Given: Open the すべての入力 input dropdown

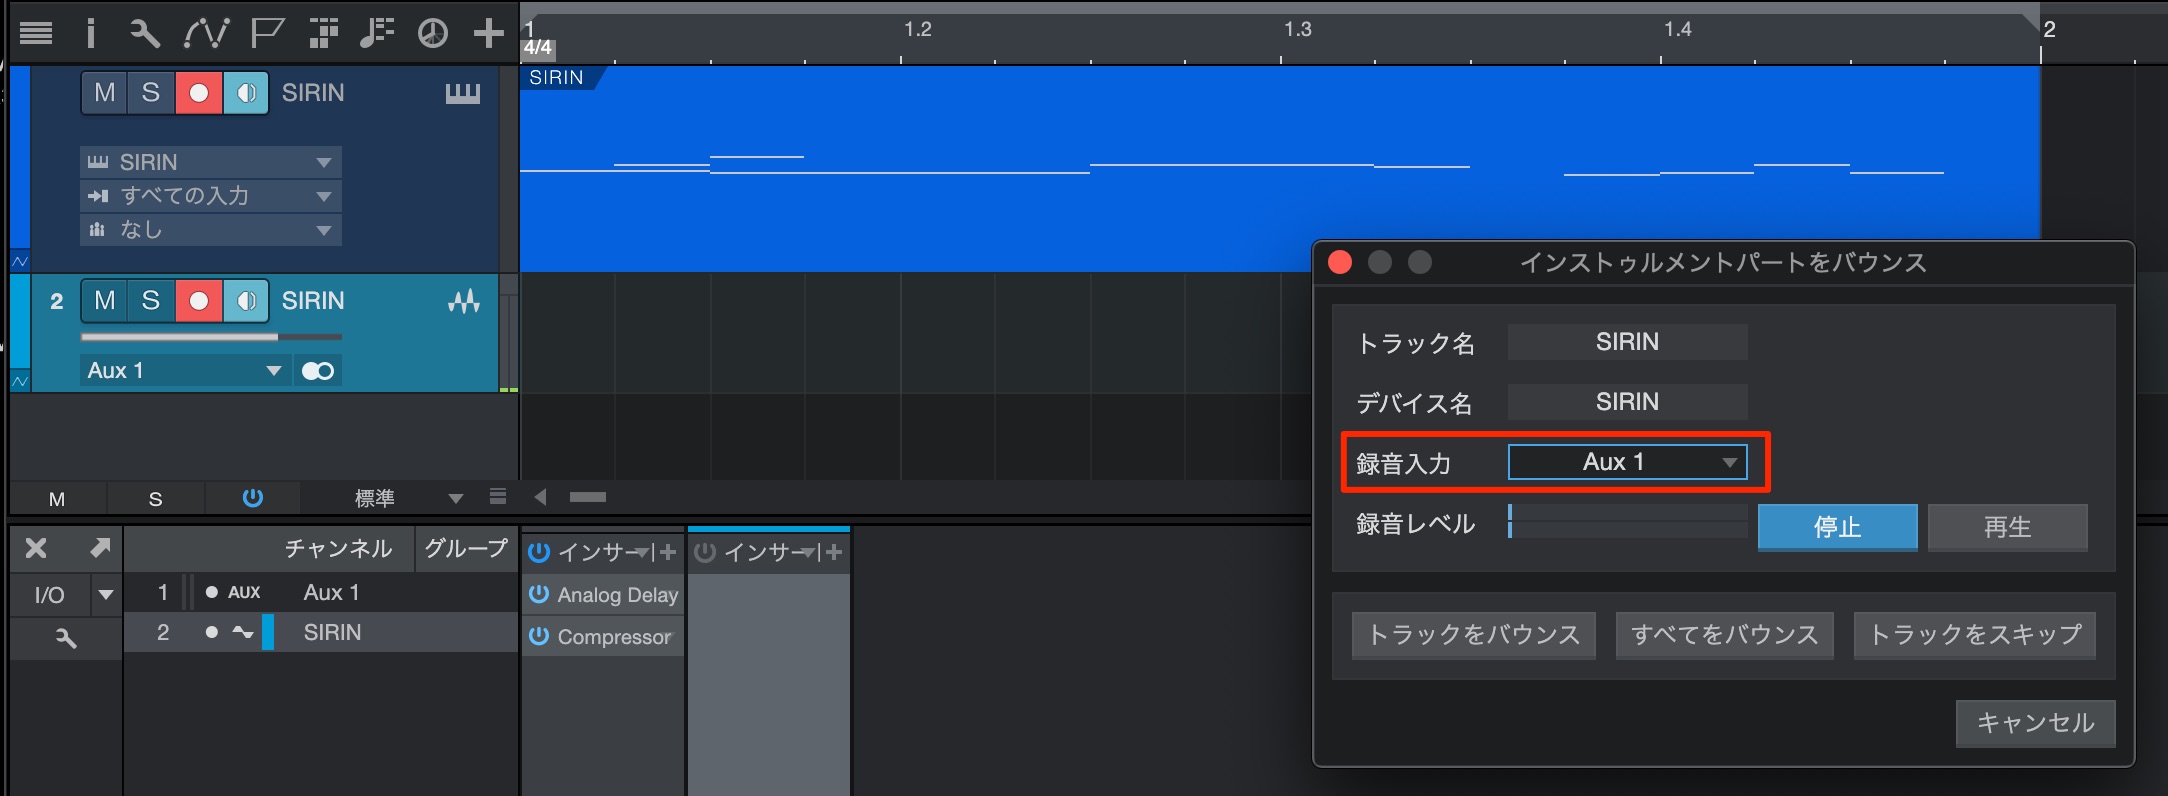Looking at the screenshot, I should click(x=211, y=196).
